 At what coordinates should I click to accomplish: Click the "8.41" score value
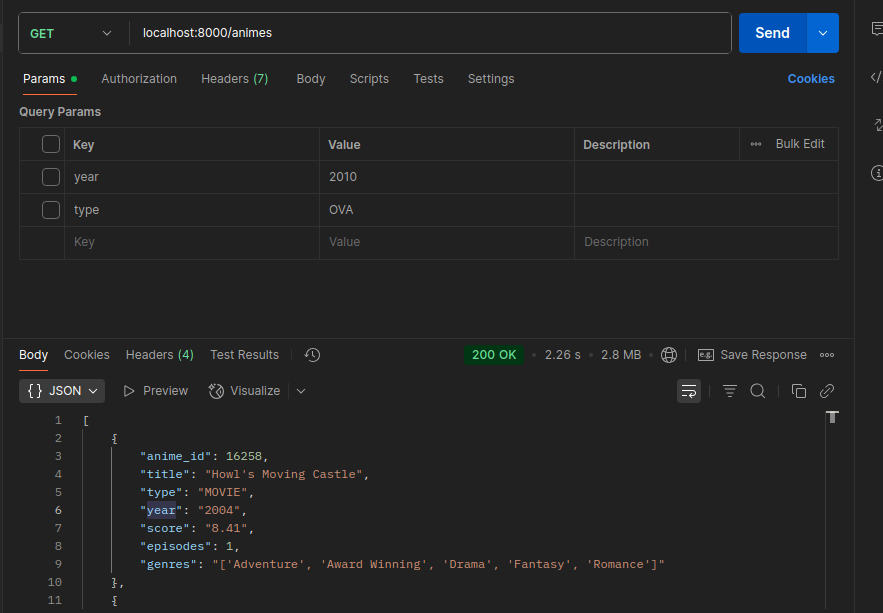click(226, 528)
